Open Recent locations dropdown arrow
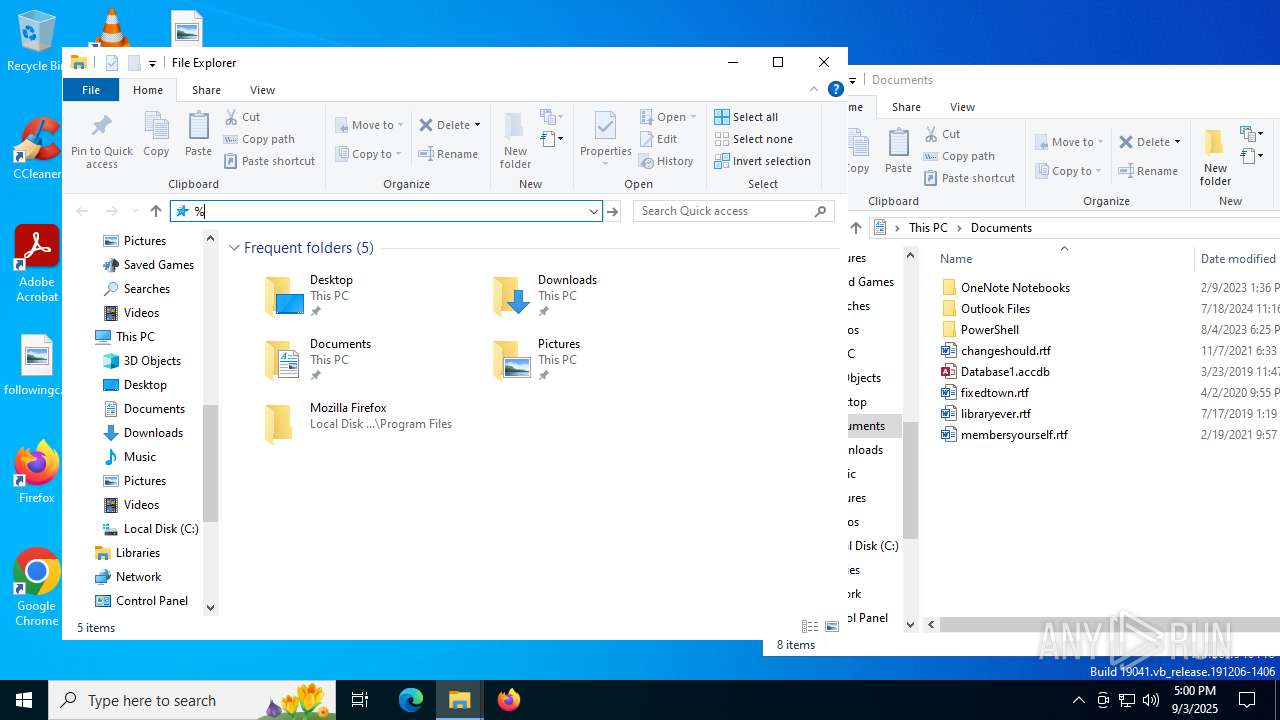 click(x=135, y=211)
